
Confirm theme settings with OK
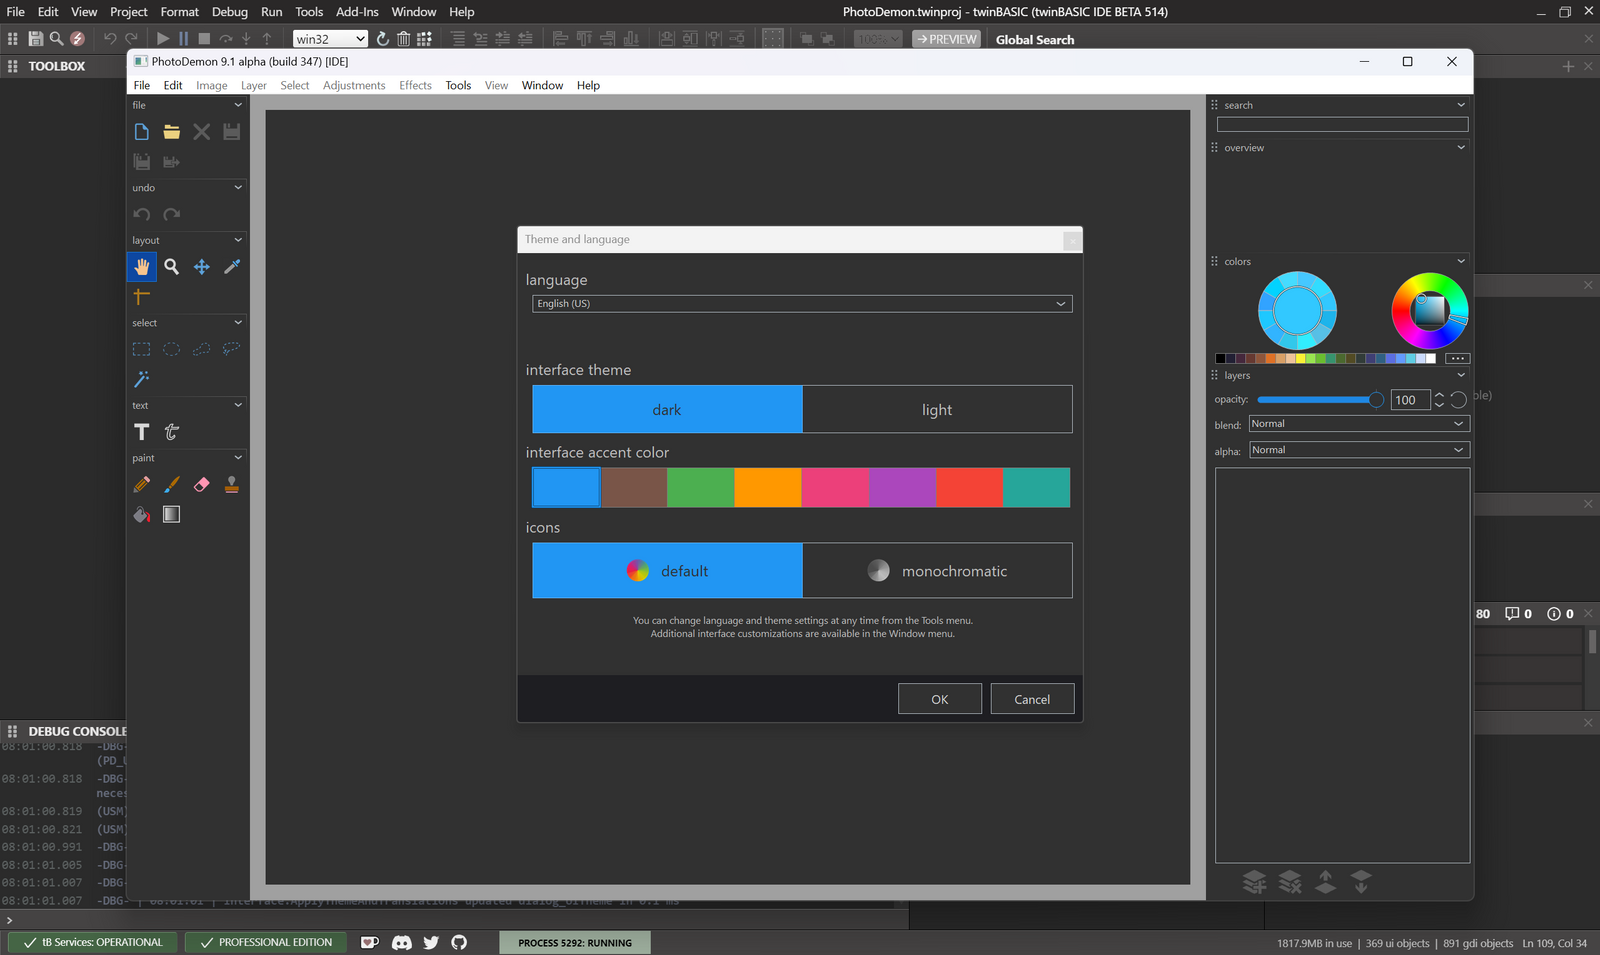pos(939,698)
